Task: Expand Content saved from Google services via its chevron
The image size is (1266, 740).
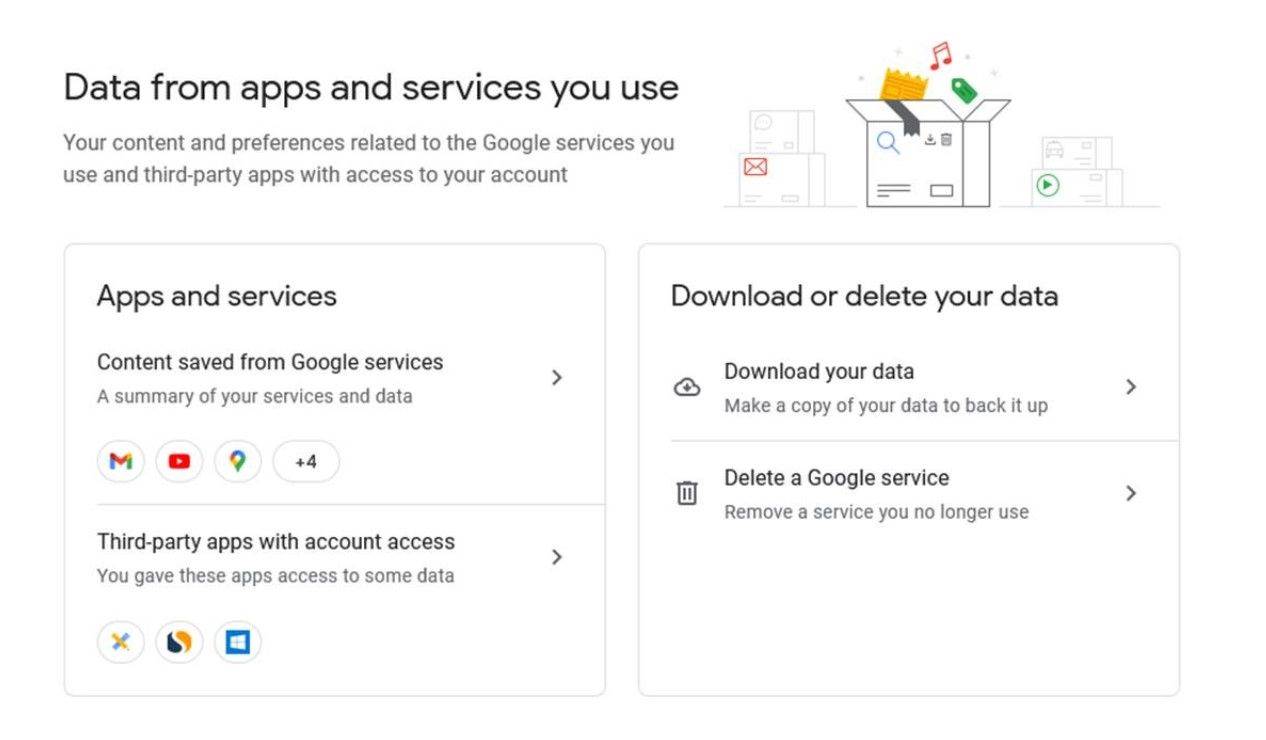Action: 557,377
